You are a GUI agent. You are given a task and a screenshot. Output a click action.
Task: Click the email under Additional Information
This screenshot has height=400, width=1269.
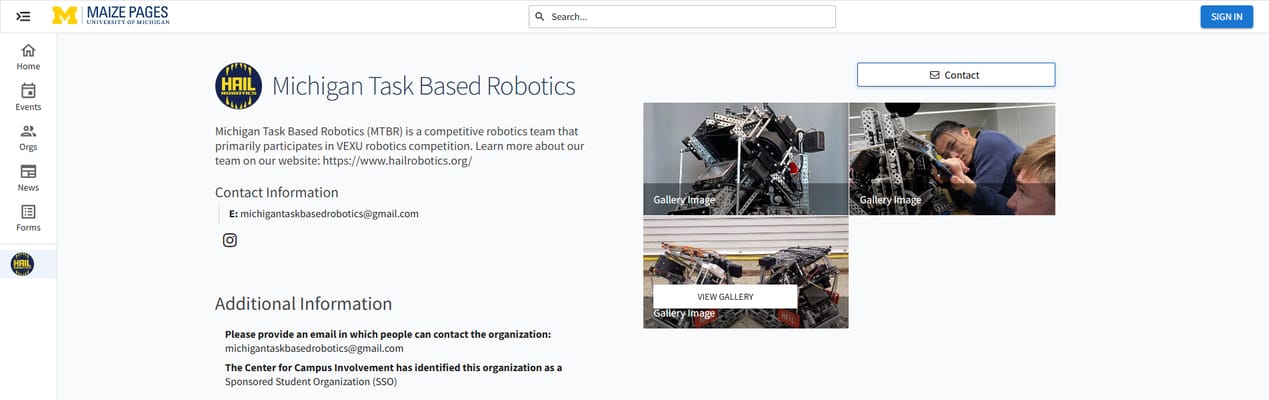314,348
